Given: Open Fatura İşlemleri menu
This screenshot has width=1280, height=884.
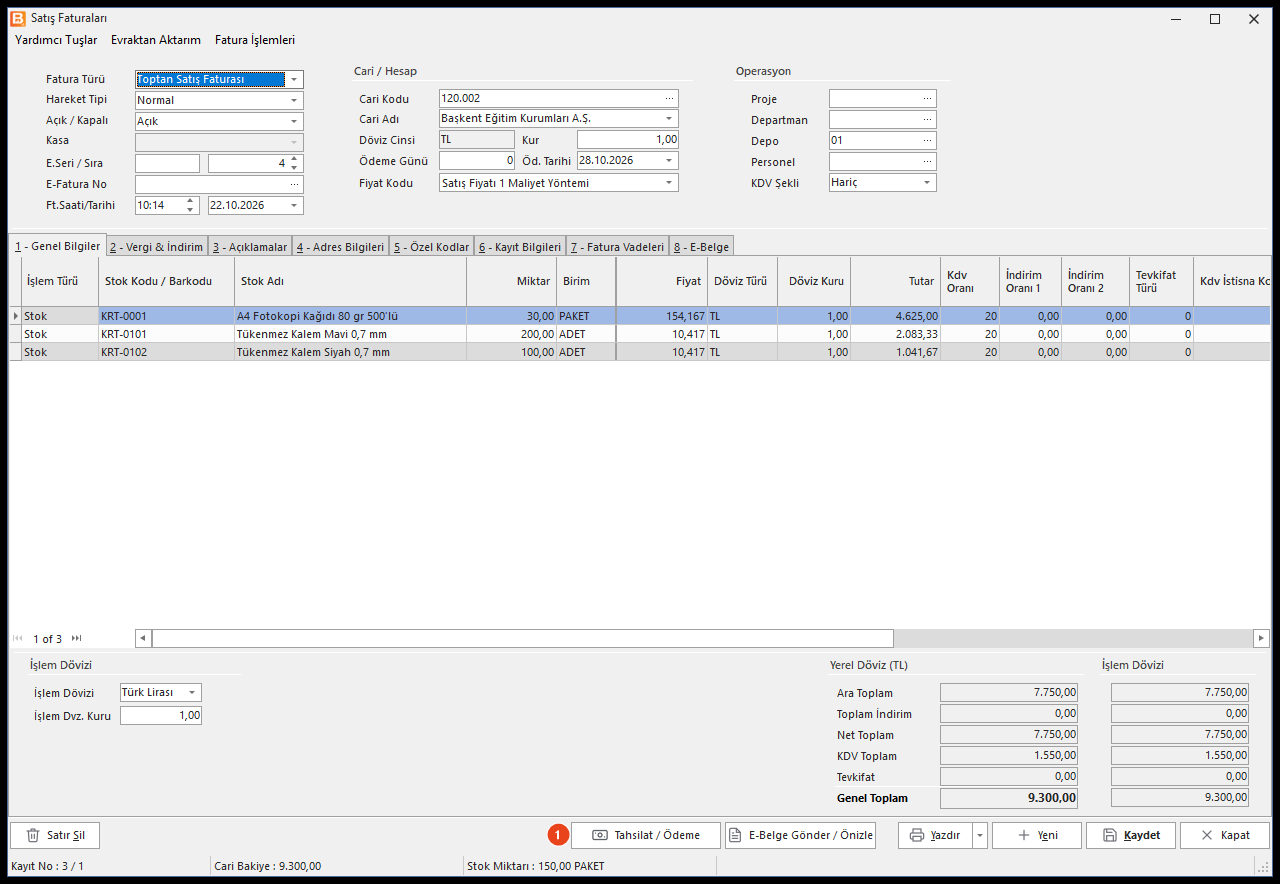Looking at the screenshot, I should pos(255,40).
